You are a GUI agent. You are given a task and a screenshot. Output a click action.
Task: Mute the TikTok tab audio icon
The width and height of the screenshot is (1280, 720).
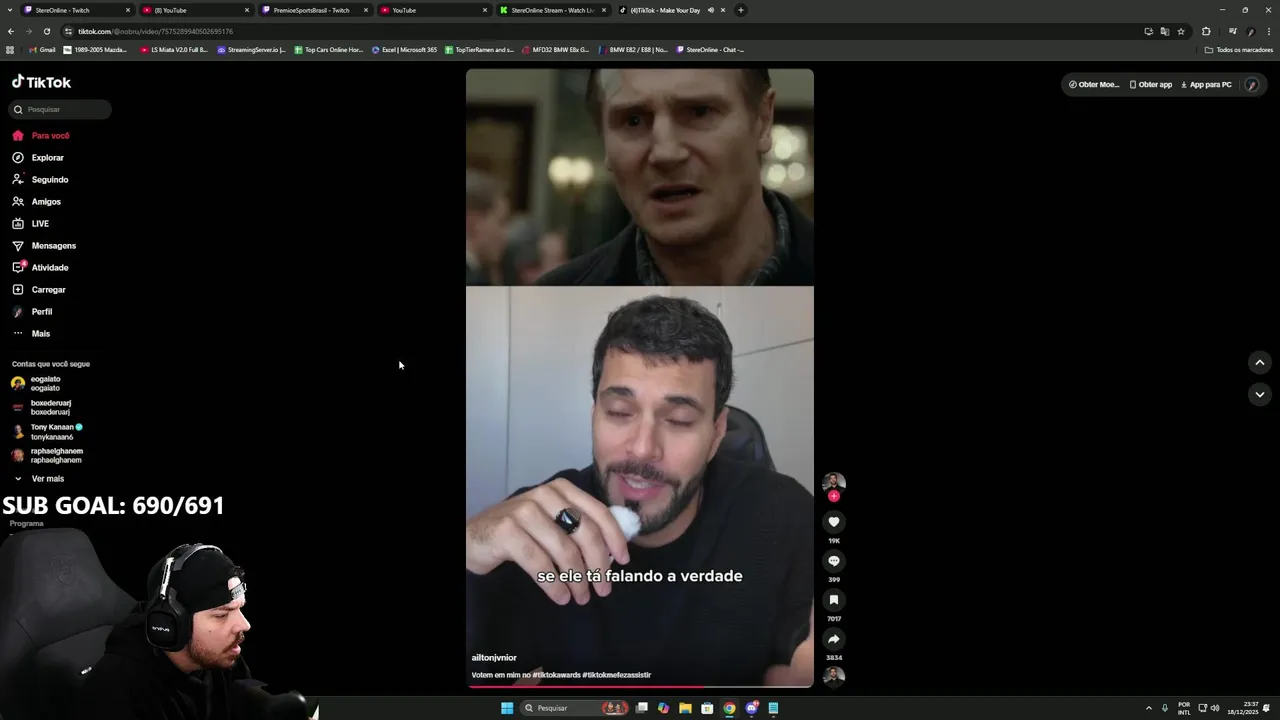point(710,10)
